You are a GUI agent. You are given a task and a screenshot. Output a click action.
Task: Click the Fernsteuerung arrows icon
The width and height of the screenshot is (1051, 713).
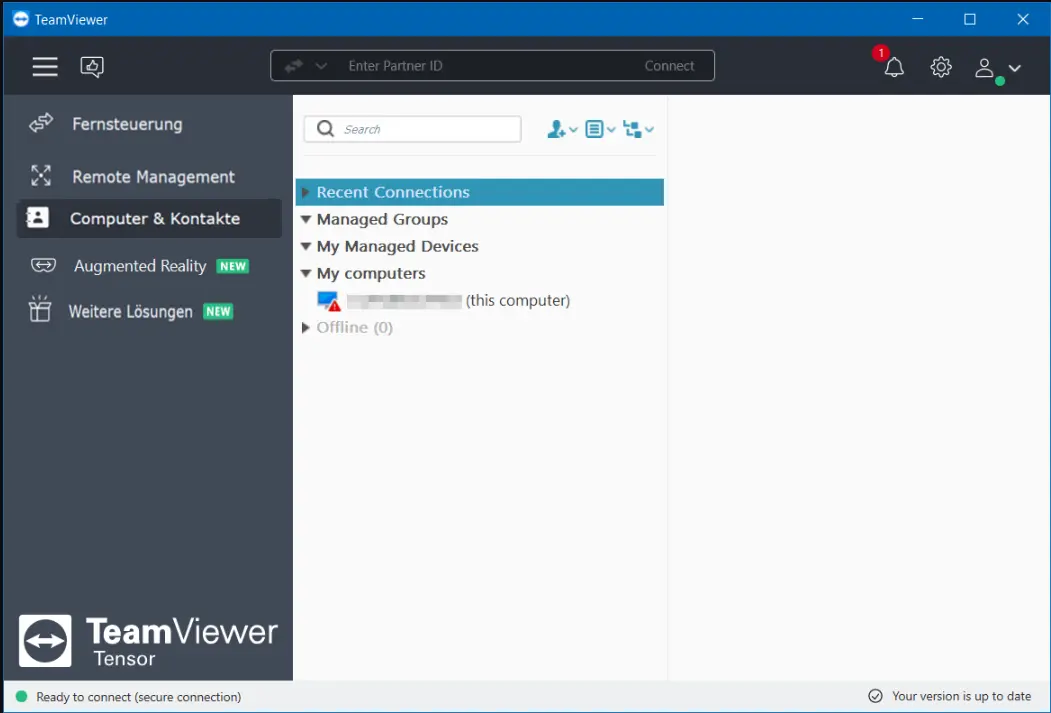41,123
